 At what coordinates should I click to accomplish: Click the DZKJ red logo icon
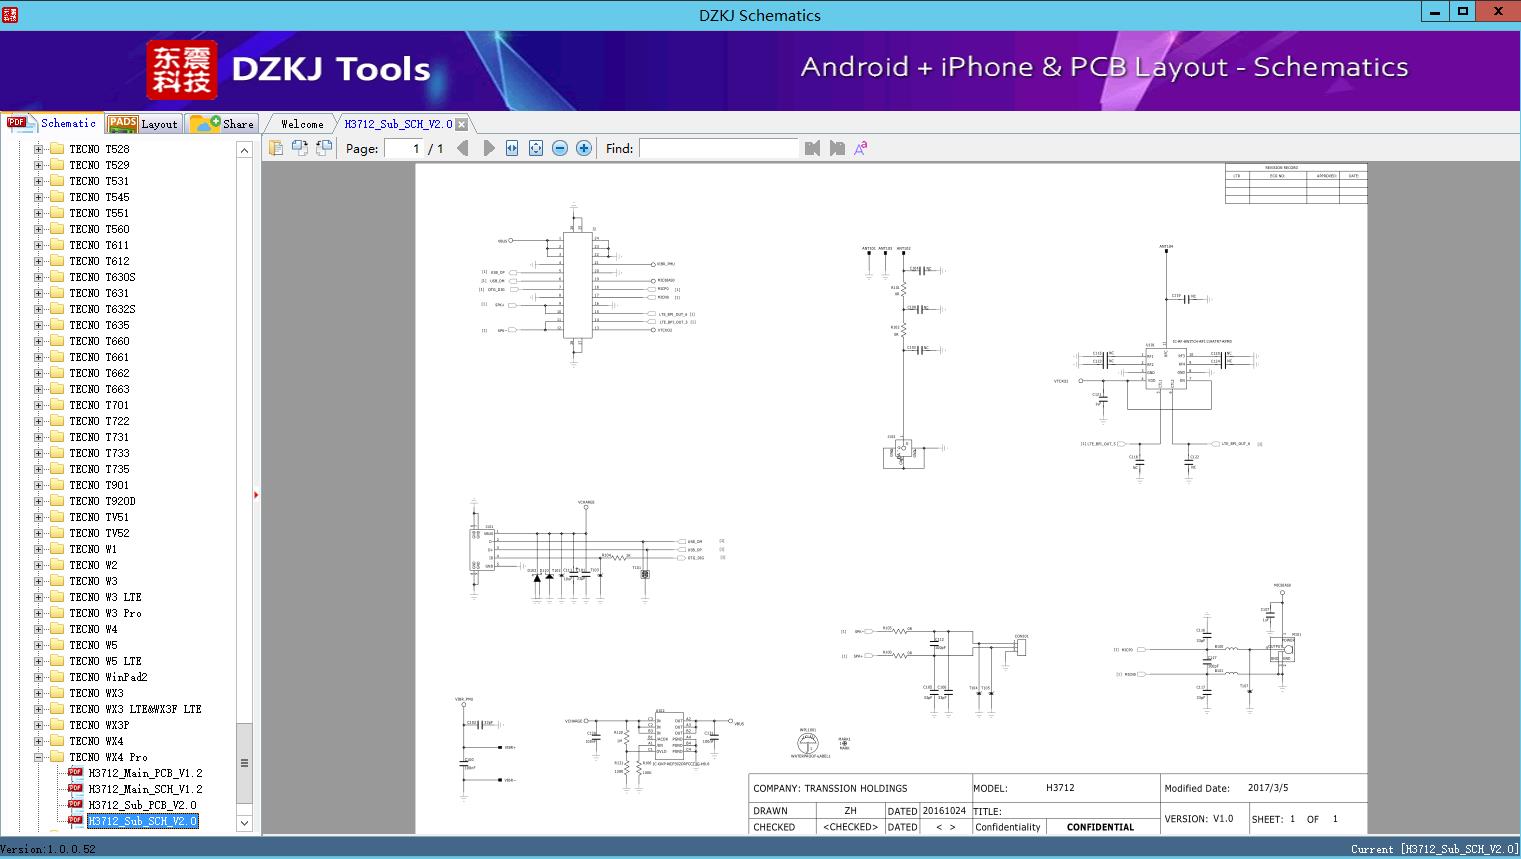182,70
